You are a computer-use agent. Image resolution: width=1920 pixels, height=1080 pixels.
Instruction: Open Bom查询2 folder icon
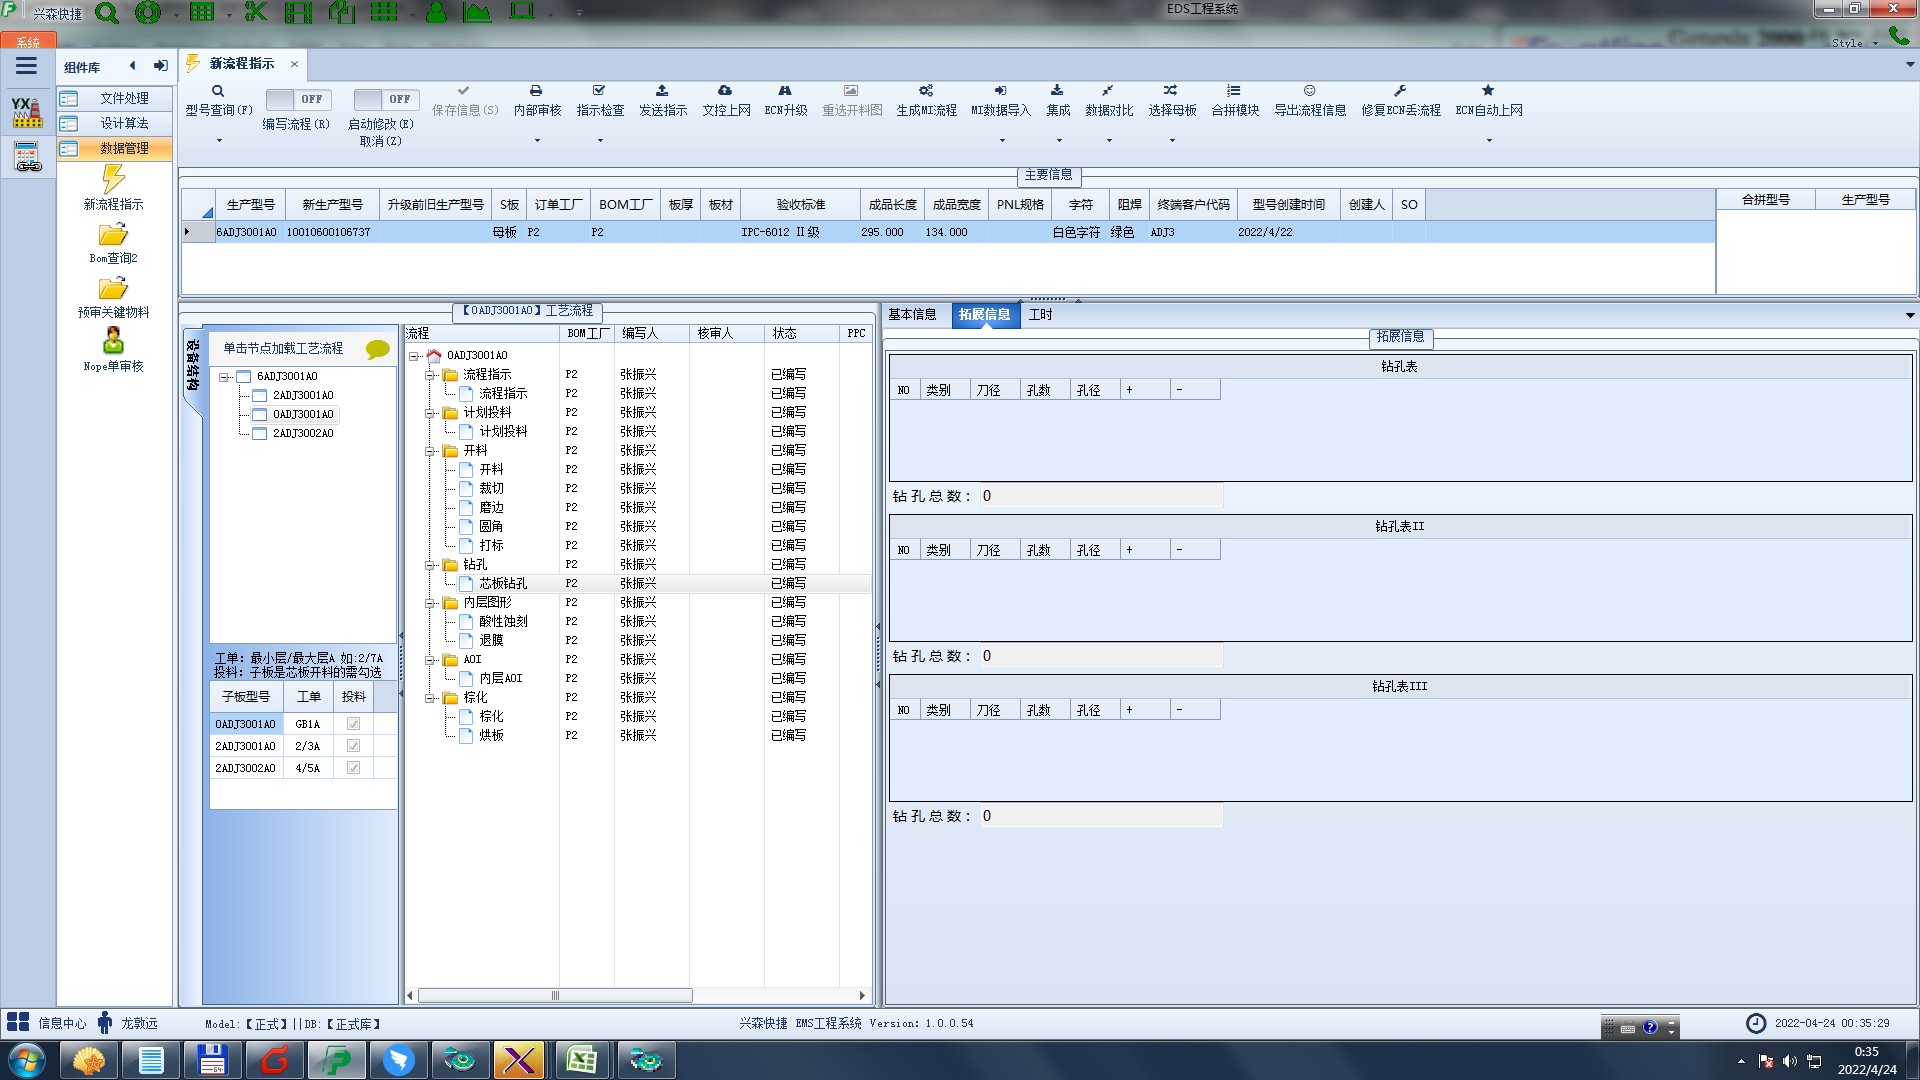(113, 235)
